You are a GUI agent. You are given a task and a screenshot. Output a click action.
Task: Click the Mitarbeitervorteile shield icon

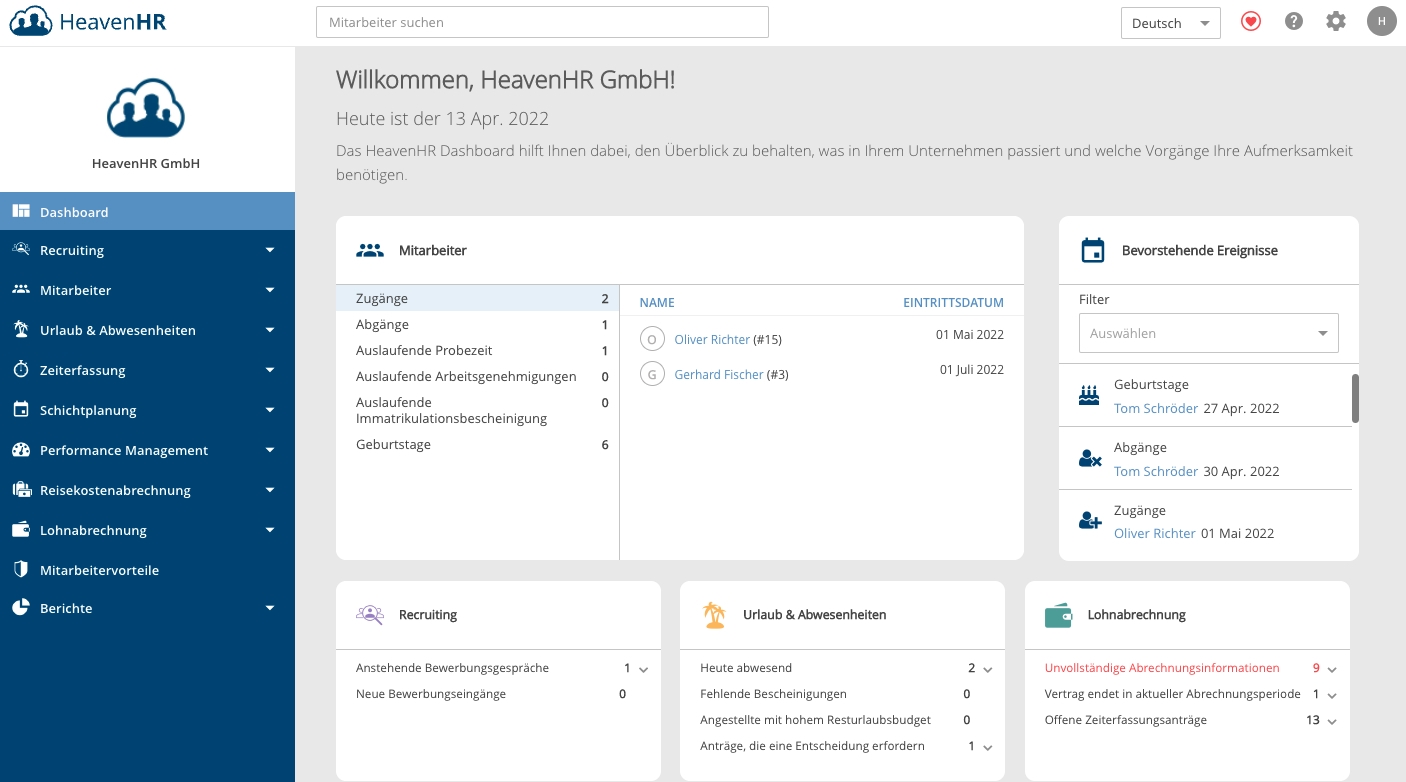21,569
